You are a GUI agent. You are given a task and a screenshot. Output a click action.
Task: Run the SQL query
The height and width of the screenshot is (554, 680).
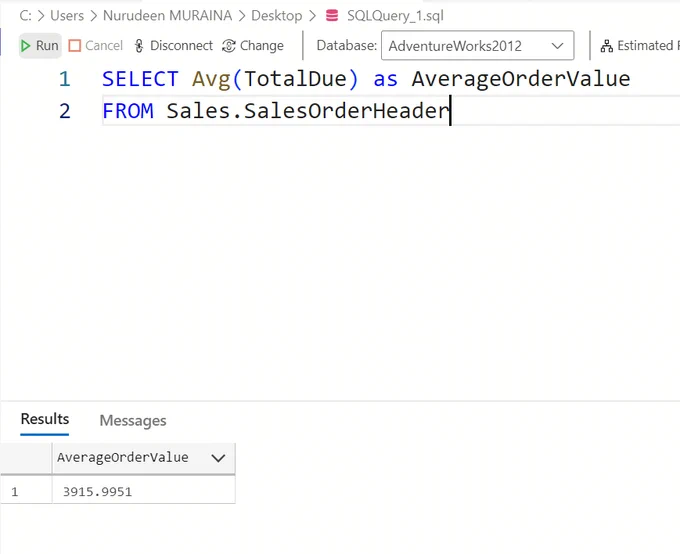(x=40, y=46)
